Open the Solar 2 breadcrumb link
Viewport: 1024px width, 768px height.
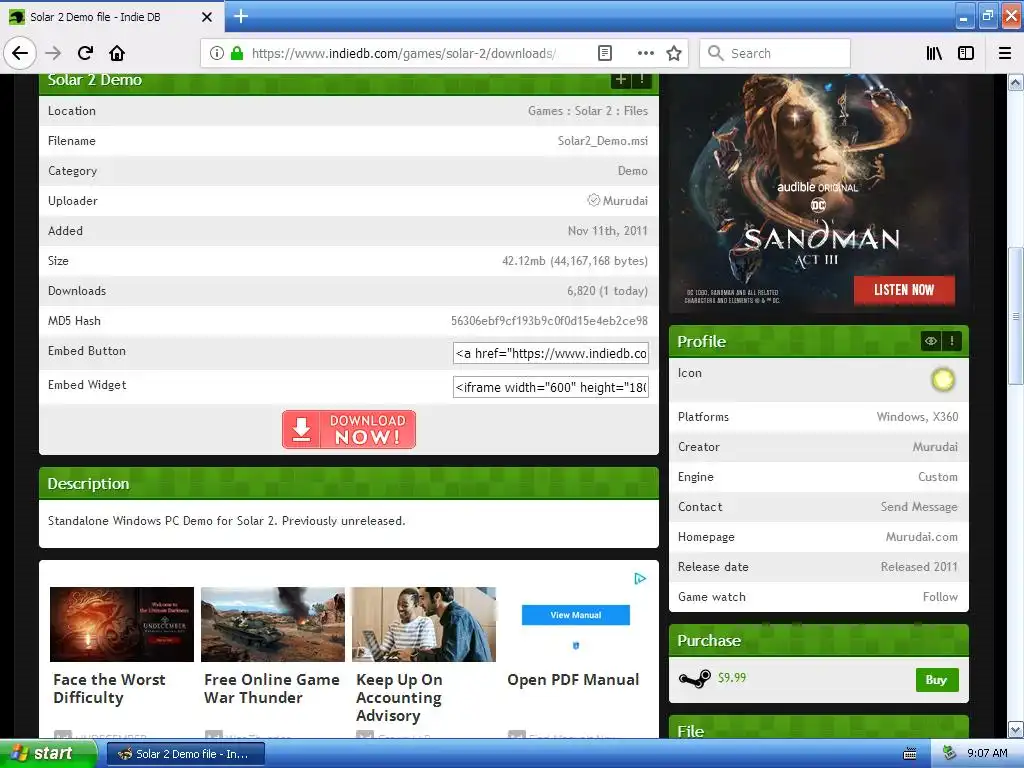[x=593, y=111]
